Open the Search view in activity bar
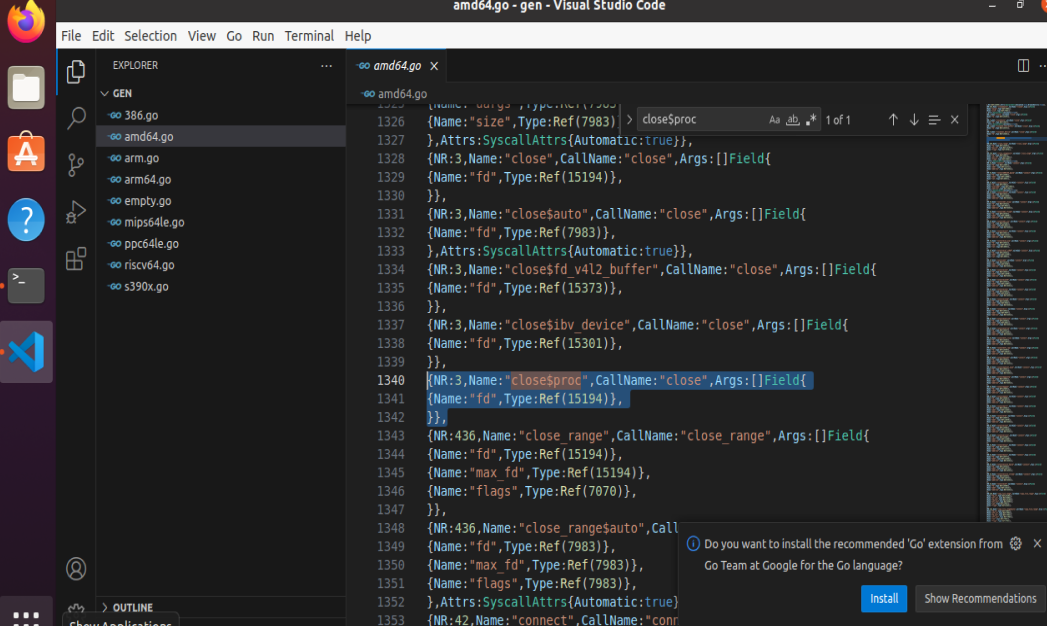This screenshot has height=626, width=1047. [76, 119]
